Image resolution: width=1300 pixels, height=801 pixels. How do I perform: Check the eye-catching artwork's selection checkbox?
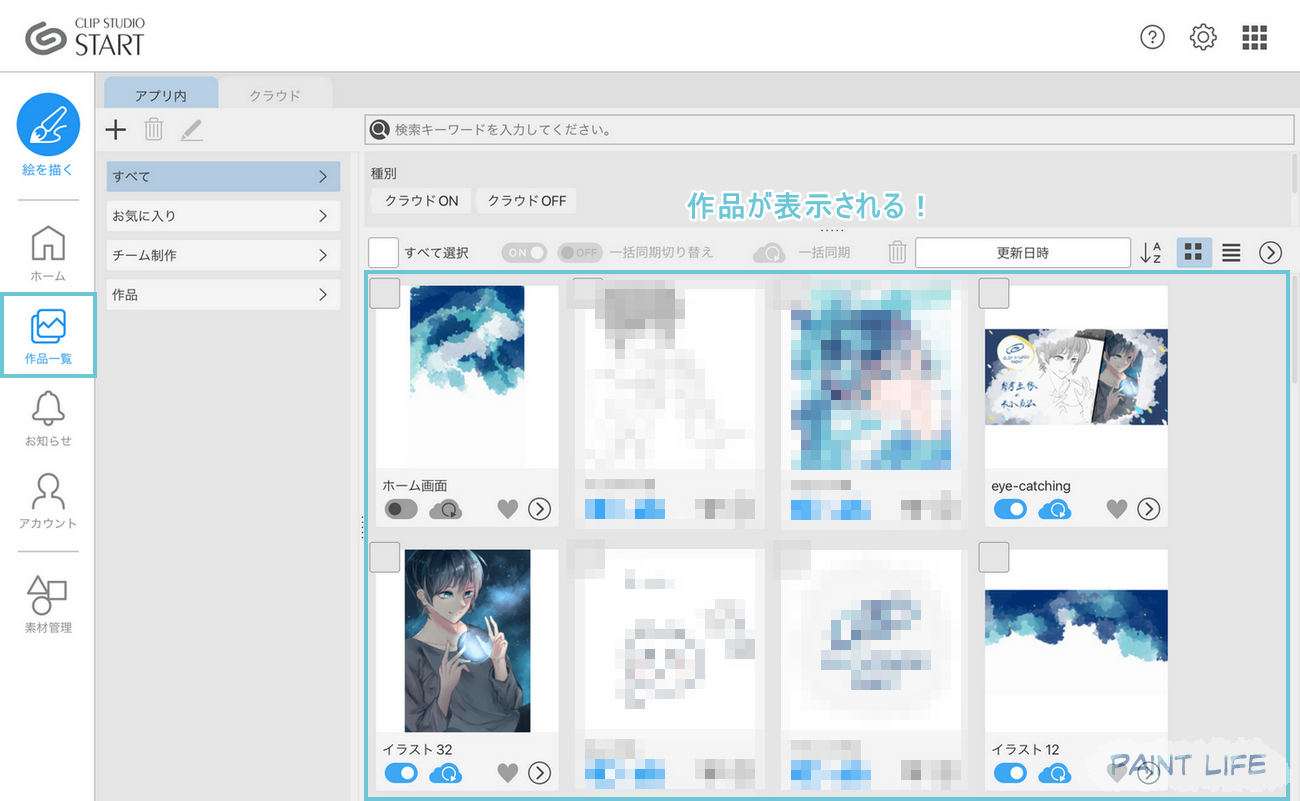(993, 292)
